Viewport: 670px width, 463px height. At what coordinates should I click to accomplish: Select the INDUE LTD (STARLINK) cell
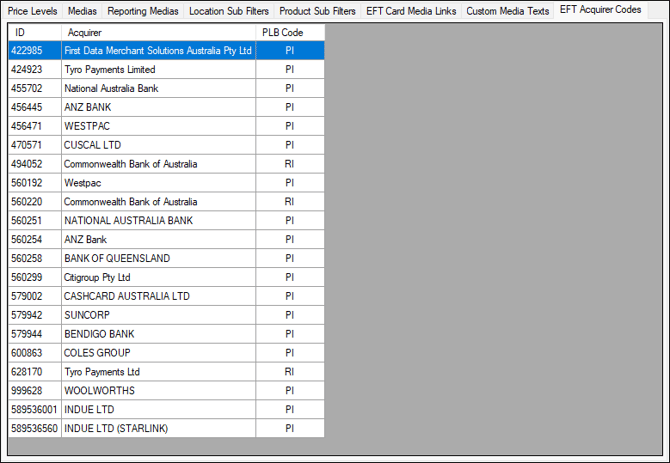[x=159, y=428]
